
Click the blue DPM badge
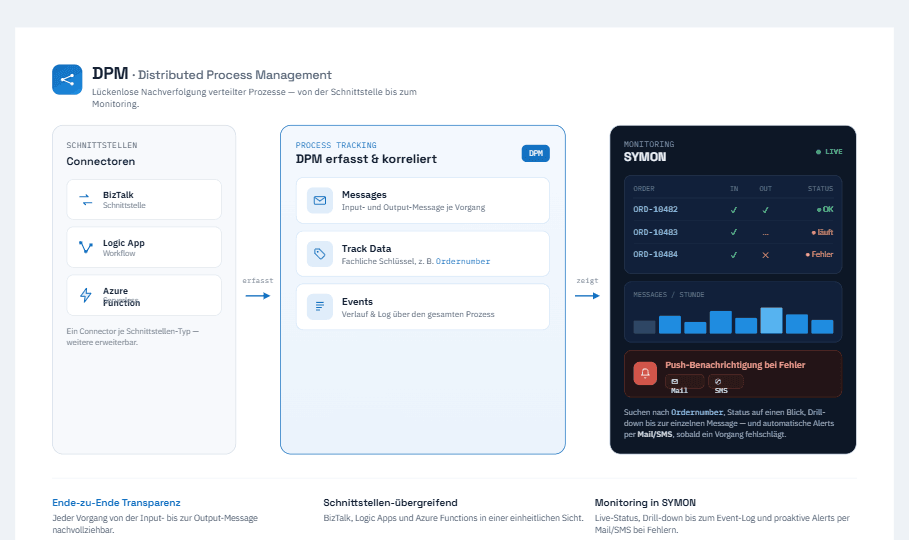(536, 153)
